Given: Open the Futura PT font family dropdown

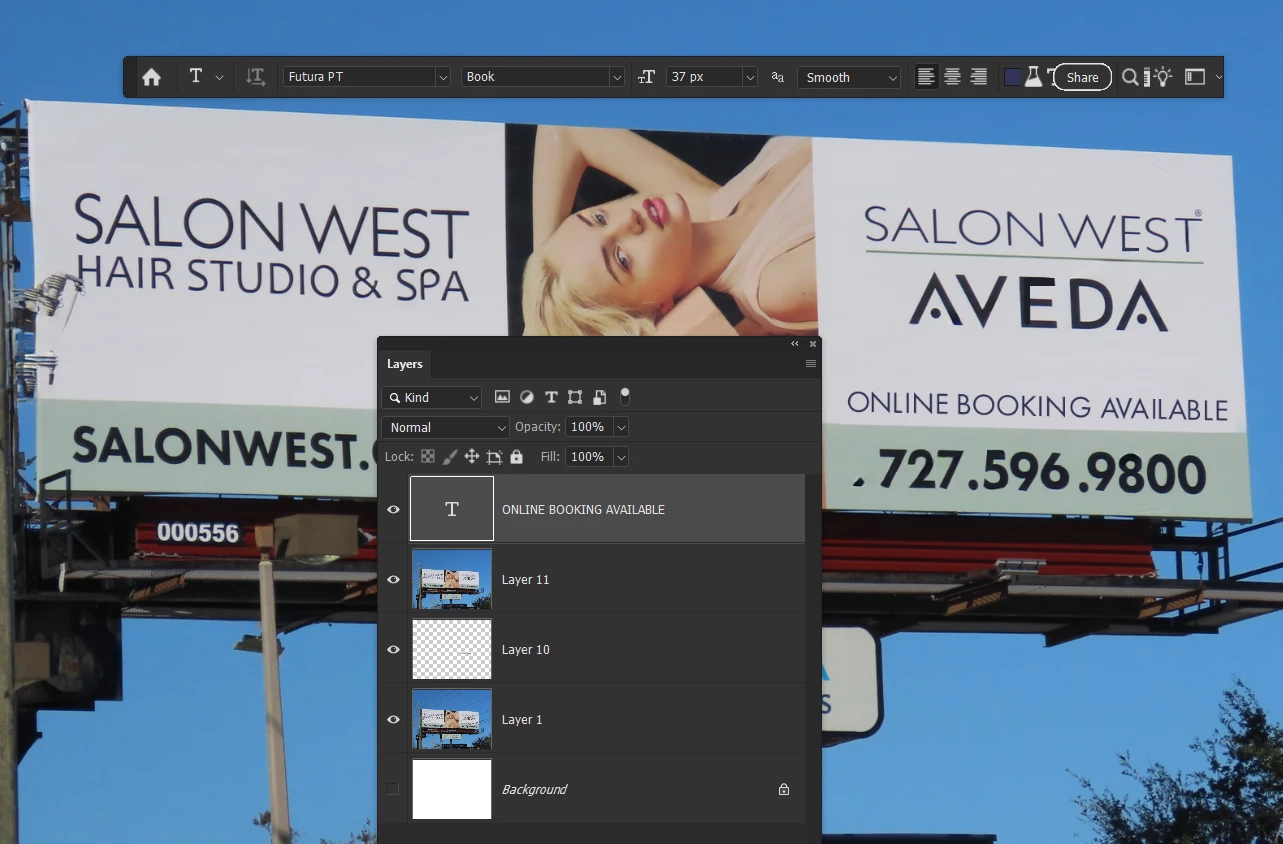Looking at the screenshot, I should pyautogui.click(x=367, y=77).
